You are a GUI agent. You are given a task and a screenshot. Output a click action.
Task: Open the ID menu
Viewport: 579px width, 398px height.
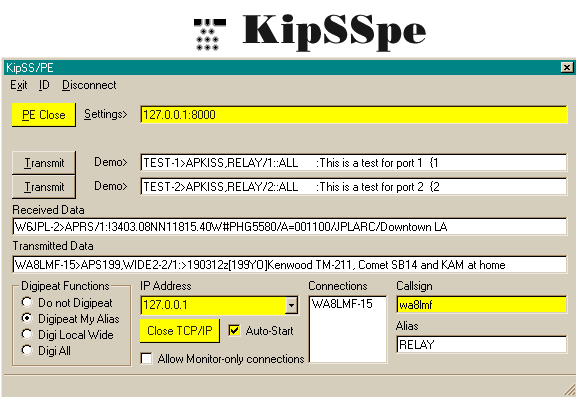point(44,85)
